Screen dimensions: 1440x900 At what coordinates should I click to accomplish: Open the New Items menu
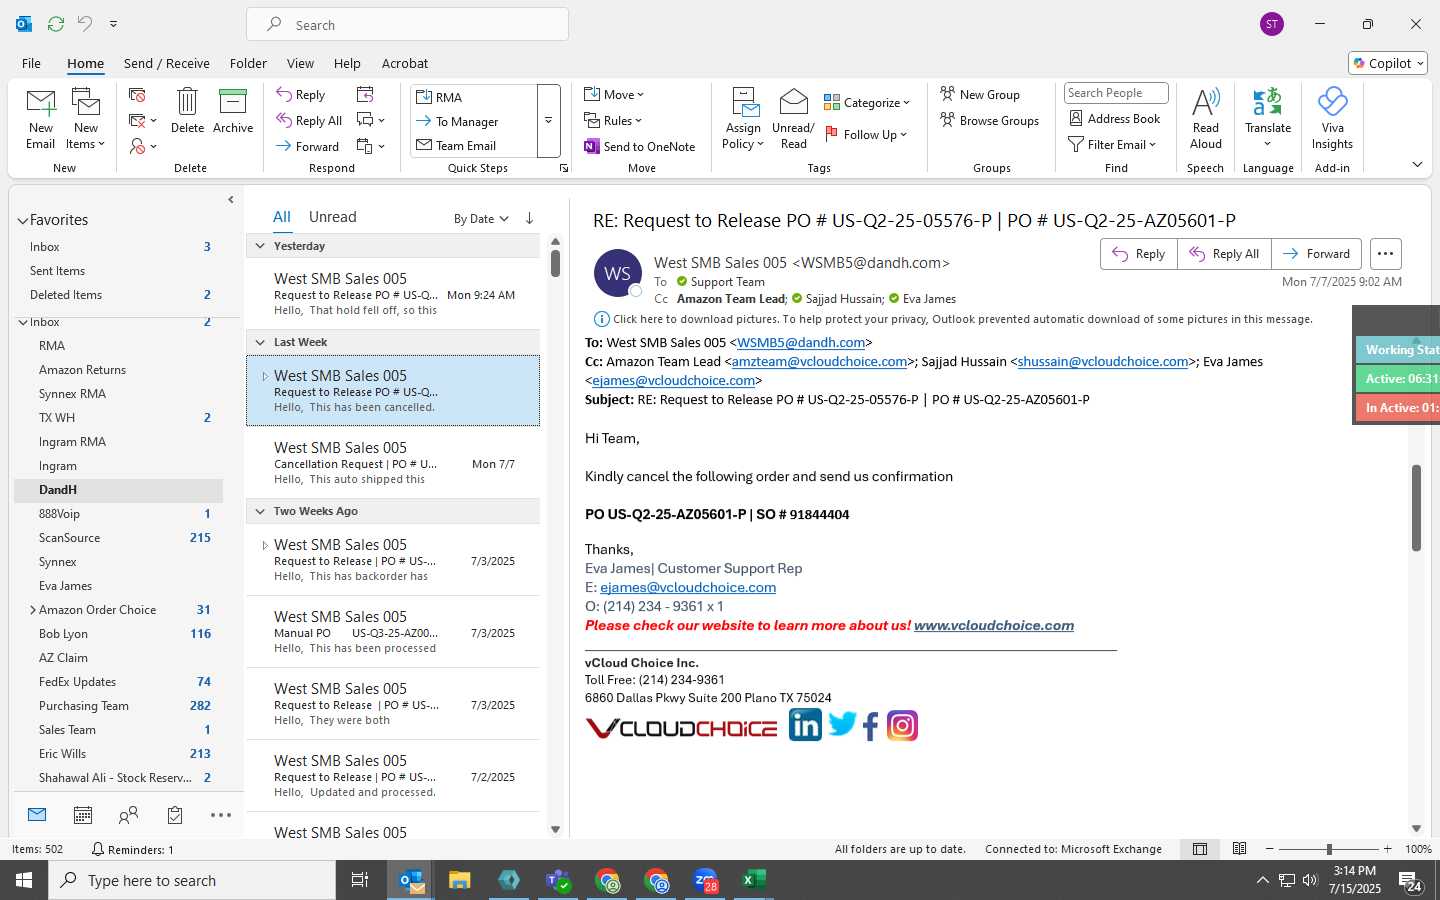click(86, 119)
